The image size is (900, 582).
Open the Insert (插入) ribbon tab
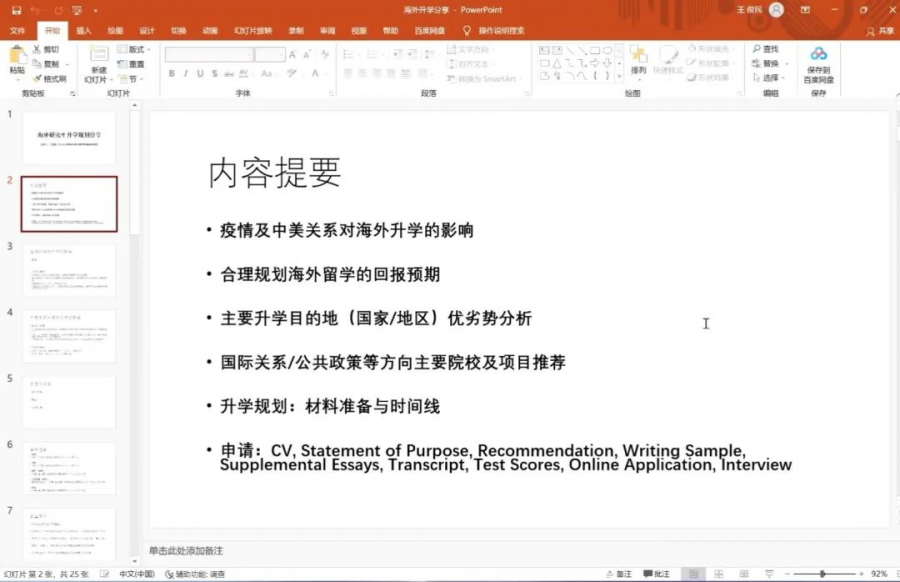click(84, 30)
